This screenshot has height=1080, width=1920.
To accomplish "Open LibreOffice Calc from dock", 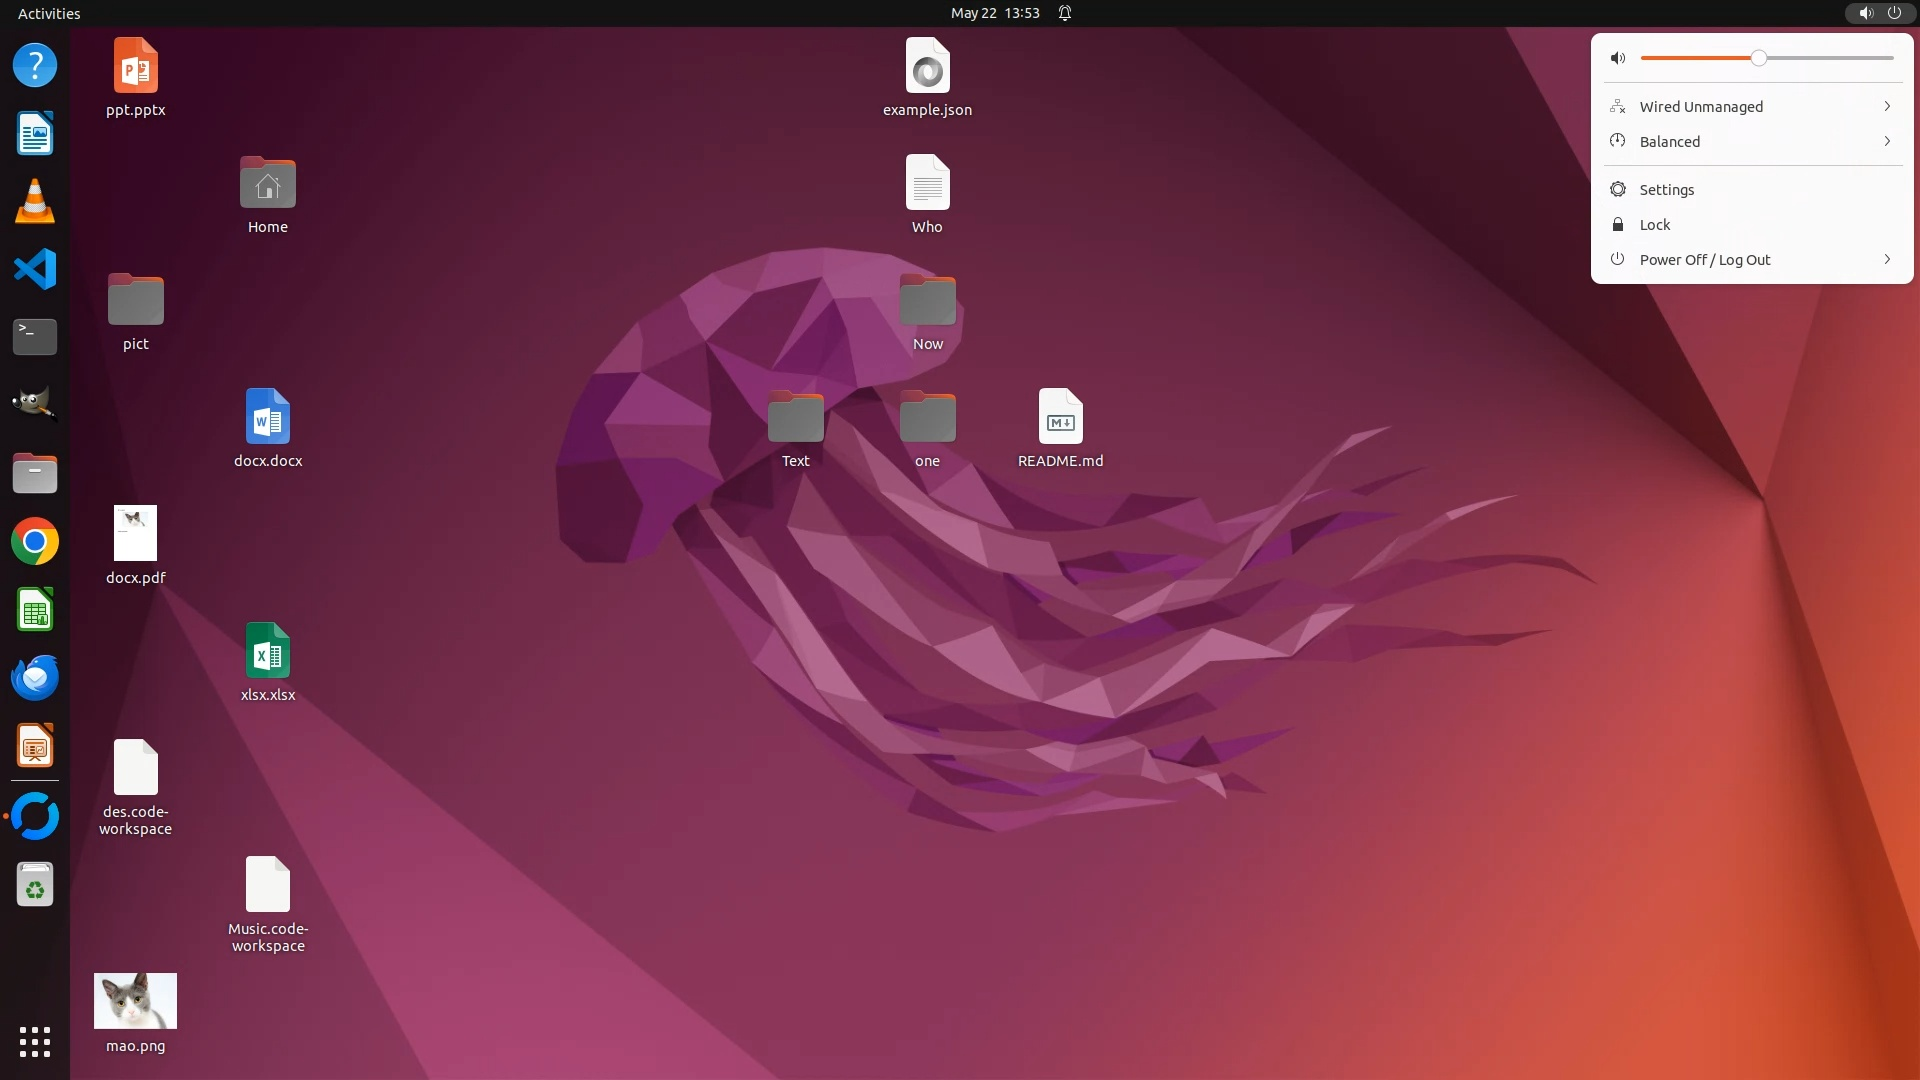I will click(35, 610).
